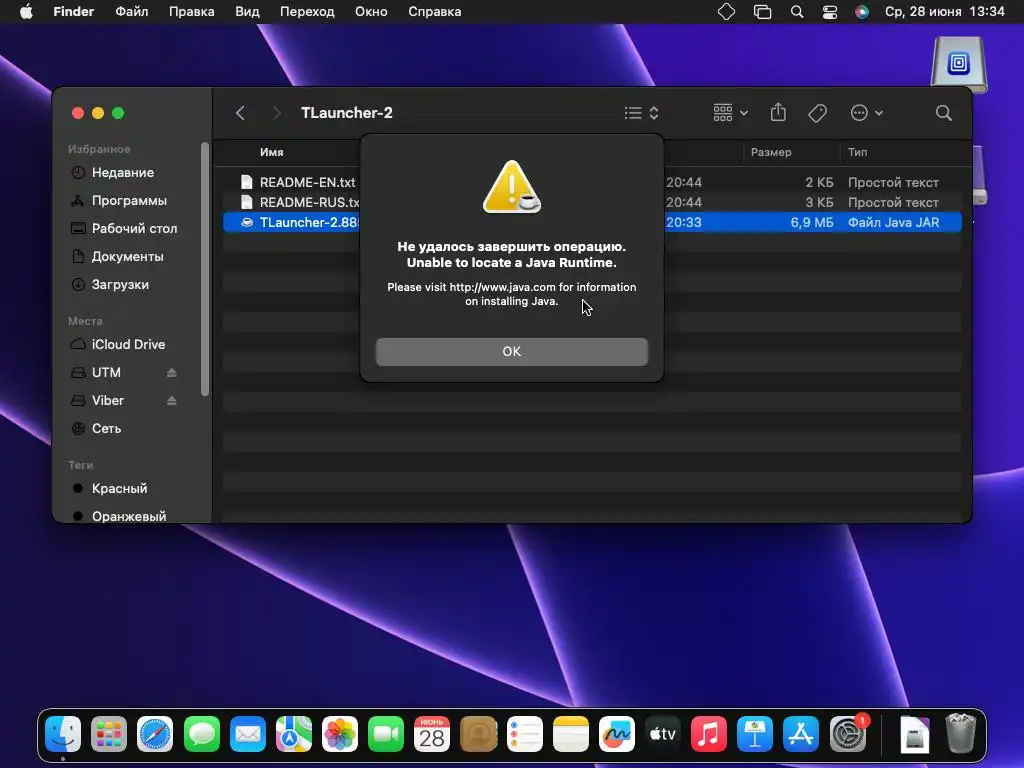Open the Файл menu
The image size is (1024, 768).
132,12
